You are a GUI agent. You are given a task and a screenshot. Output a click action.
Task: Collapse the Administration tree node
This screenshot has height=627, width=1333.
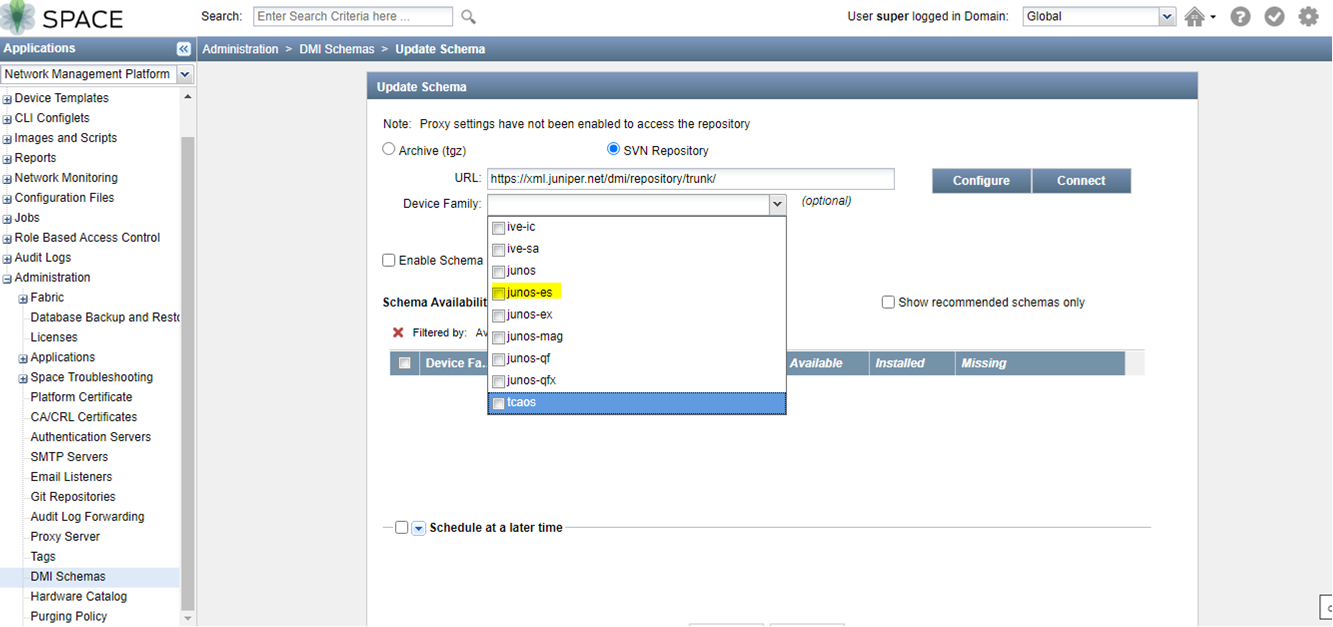tap(7, 279)
